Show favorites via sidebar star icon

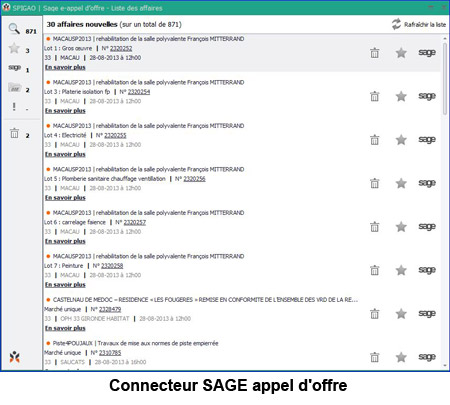14,48
